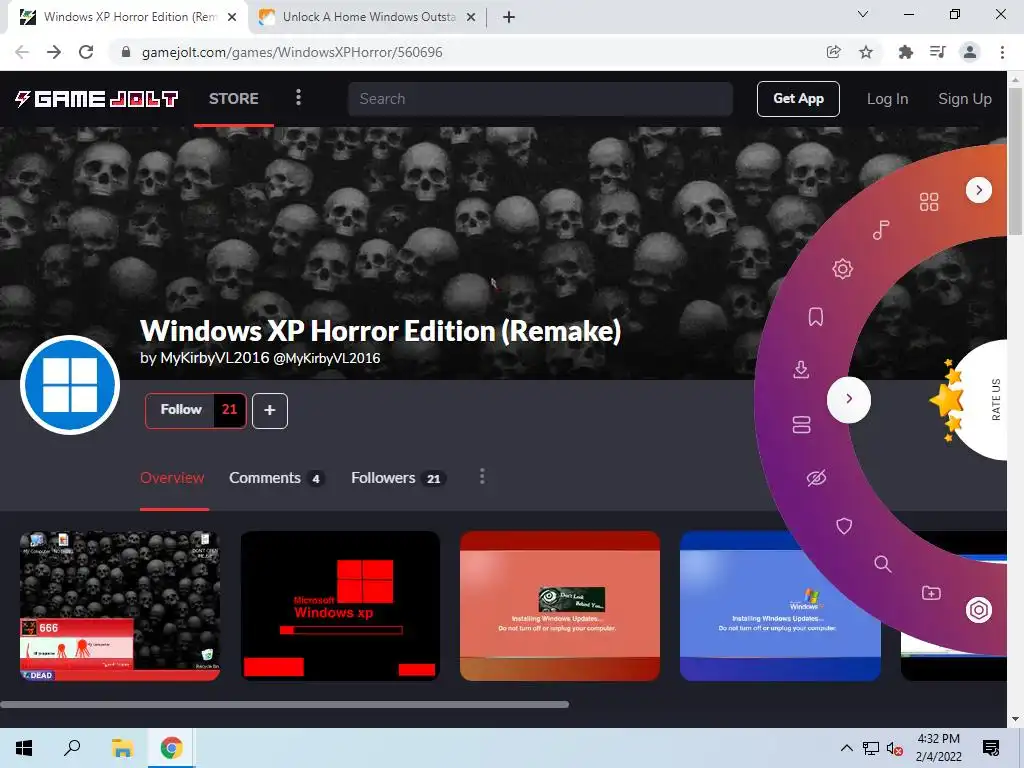The width and height of the screenshot is (1024, 768).
Task: Bookmark this page with the star icon
Action: coord(866,52)
